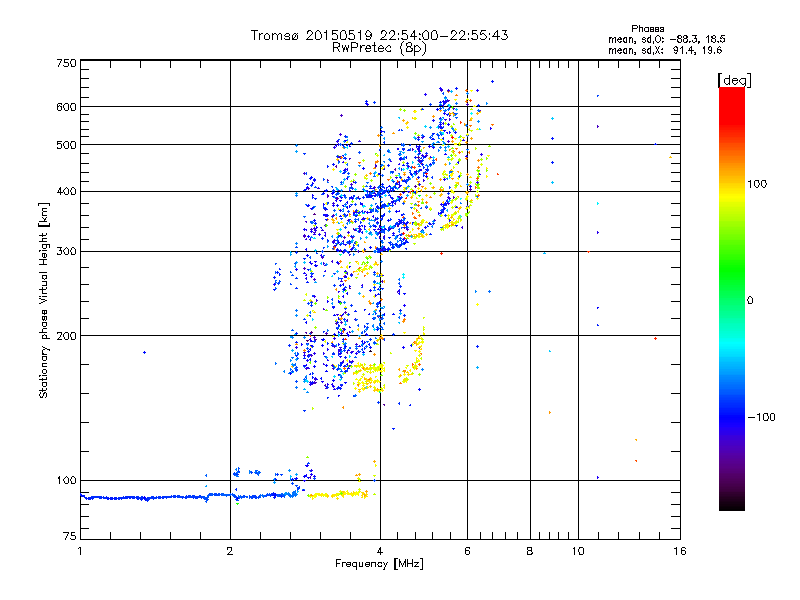Click y-axis tick label 200
Image resolution: width=800 pixels, height=600 pixels.
(x=66, y=336)
